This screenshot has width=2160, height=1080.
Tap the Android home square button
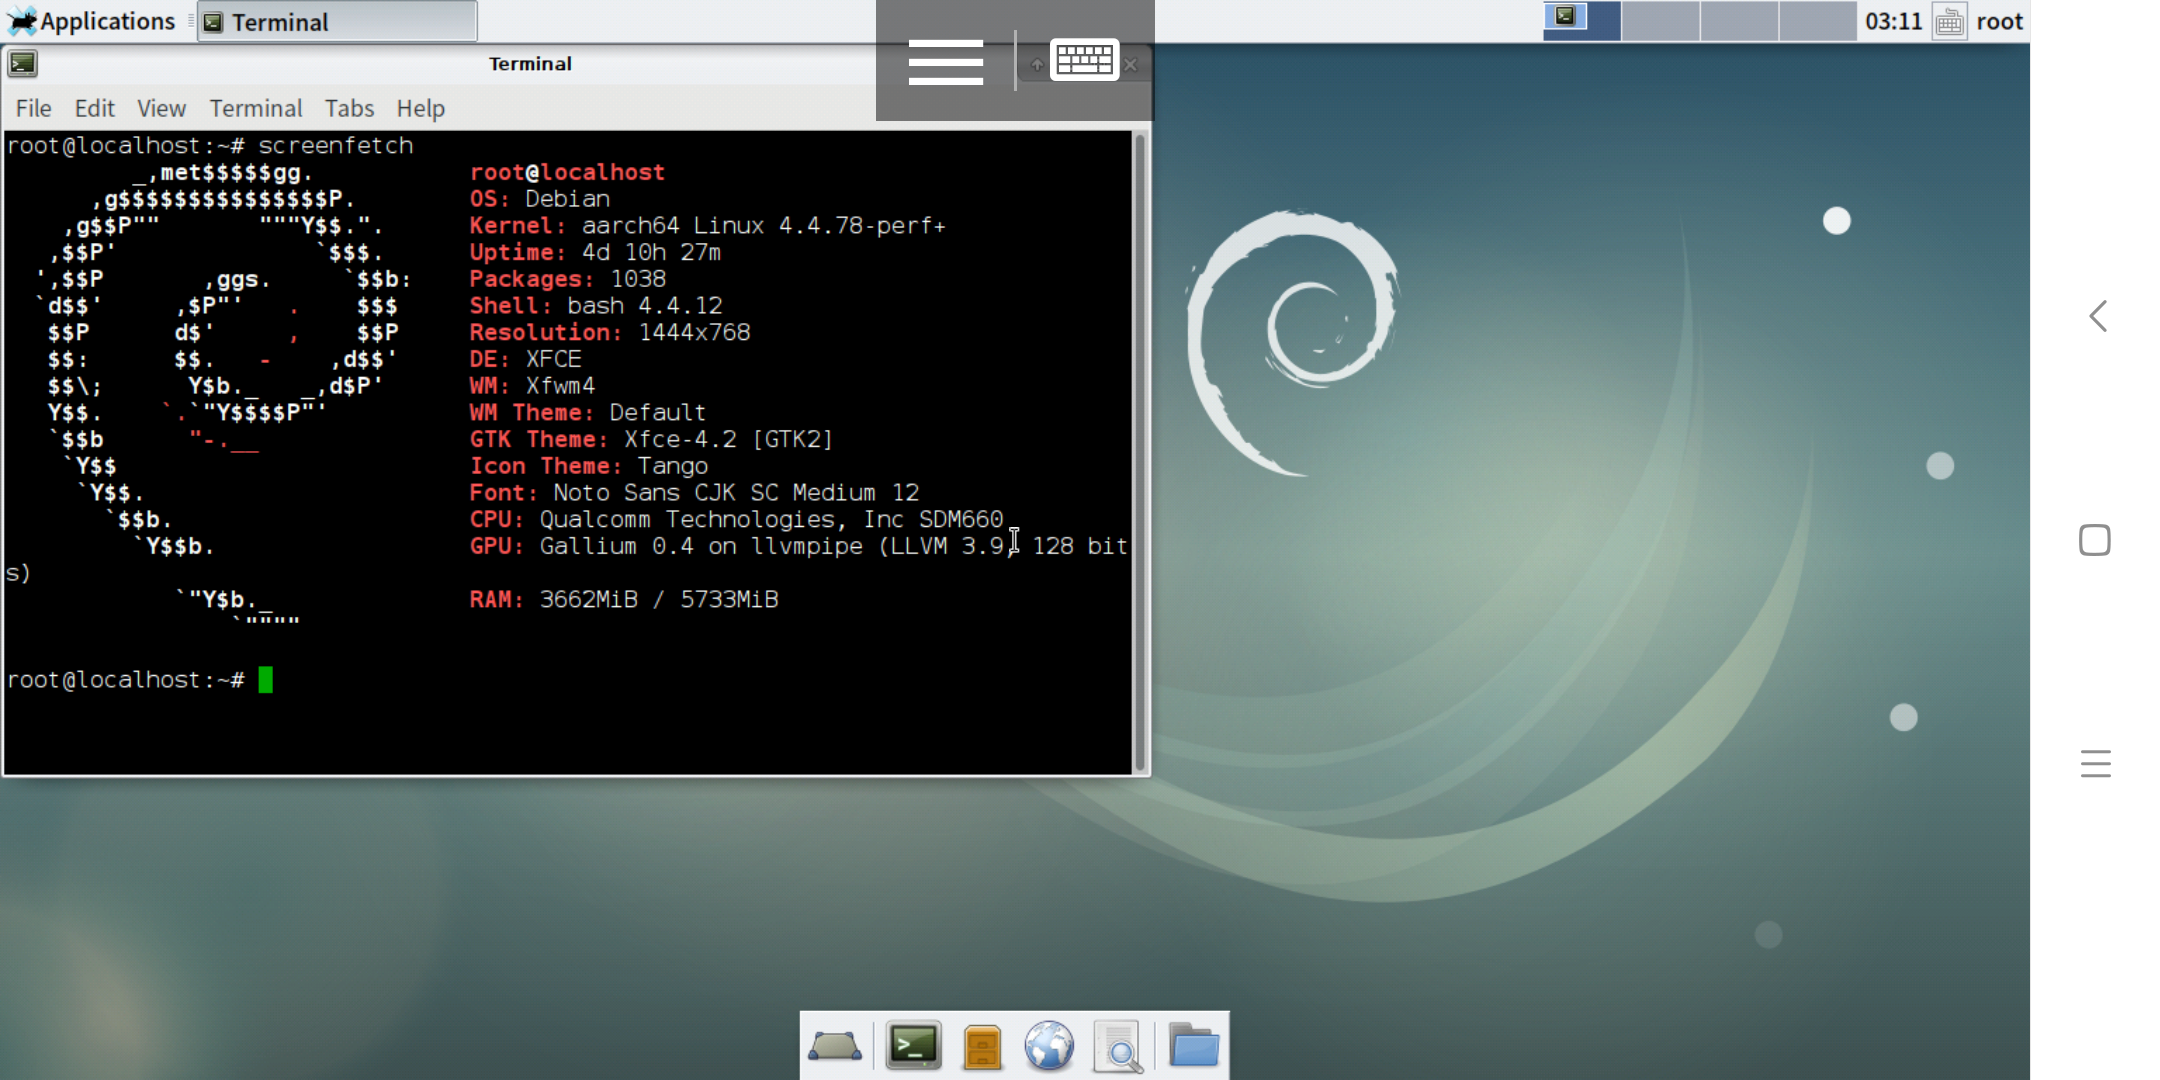[2095, 540]
